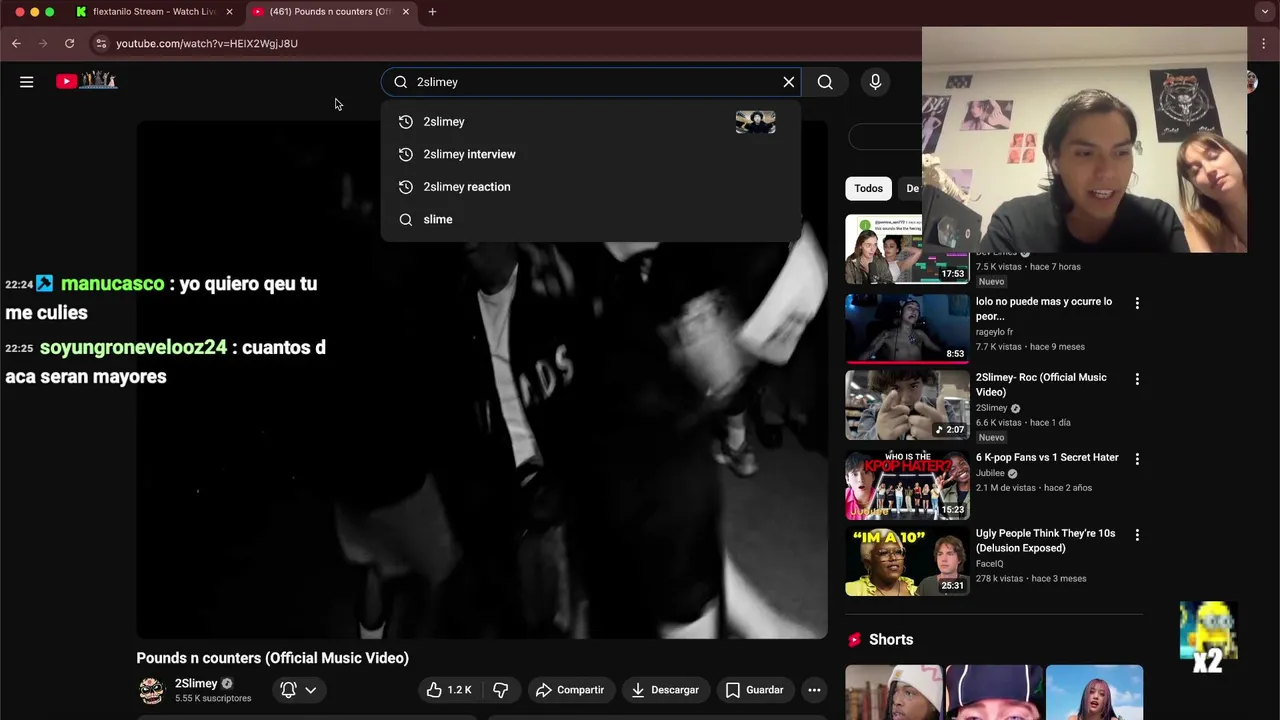1280x720 pixels.
Task: Open '6 K-pop Fans vs 1 Secret Hater' title
Action: (1047, 457)
